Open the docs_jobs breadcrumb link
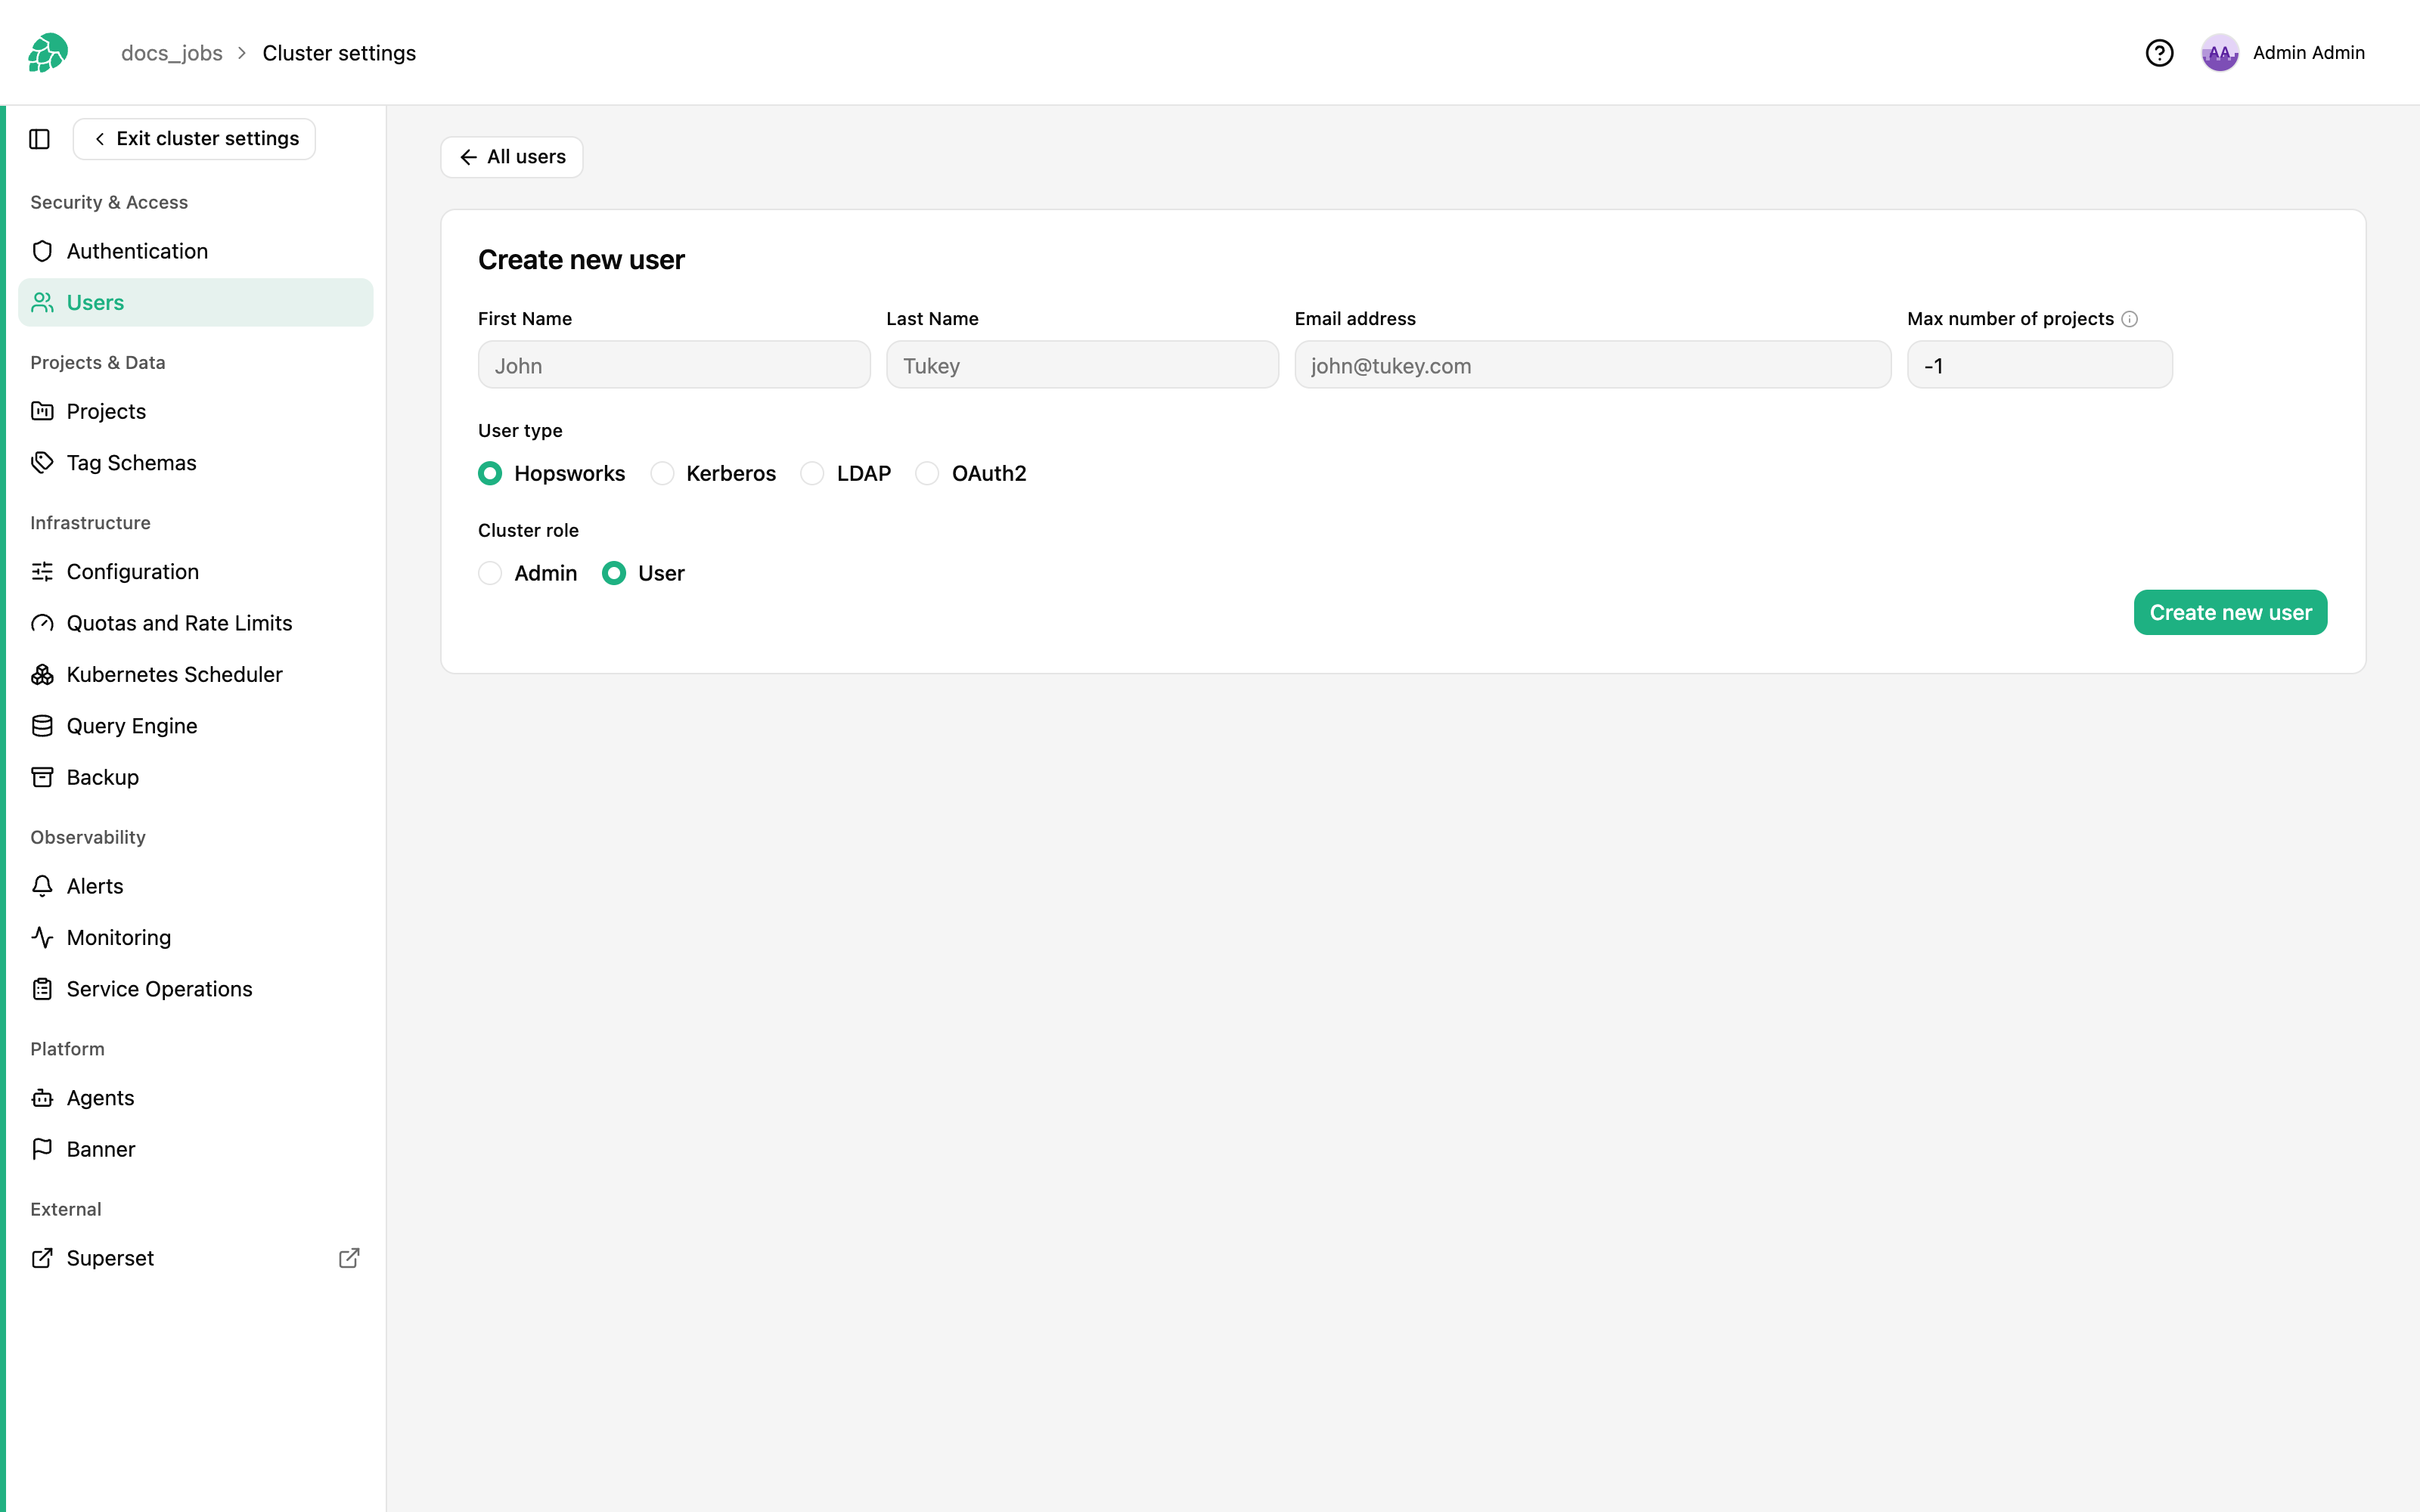 point(172,53)
